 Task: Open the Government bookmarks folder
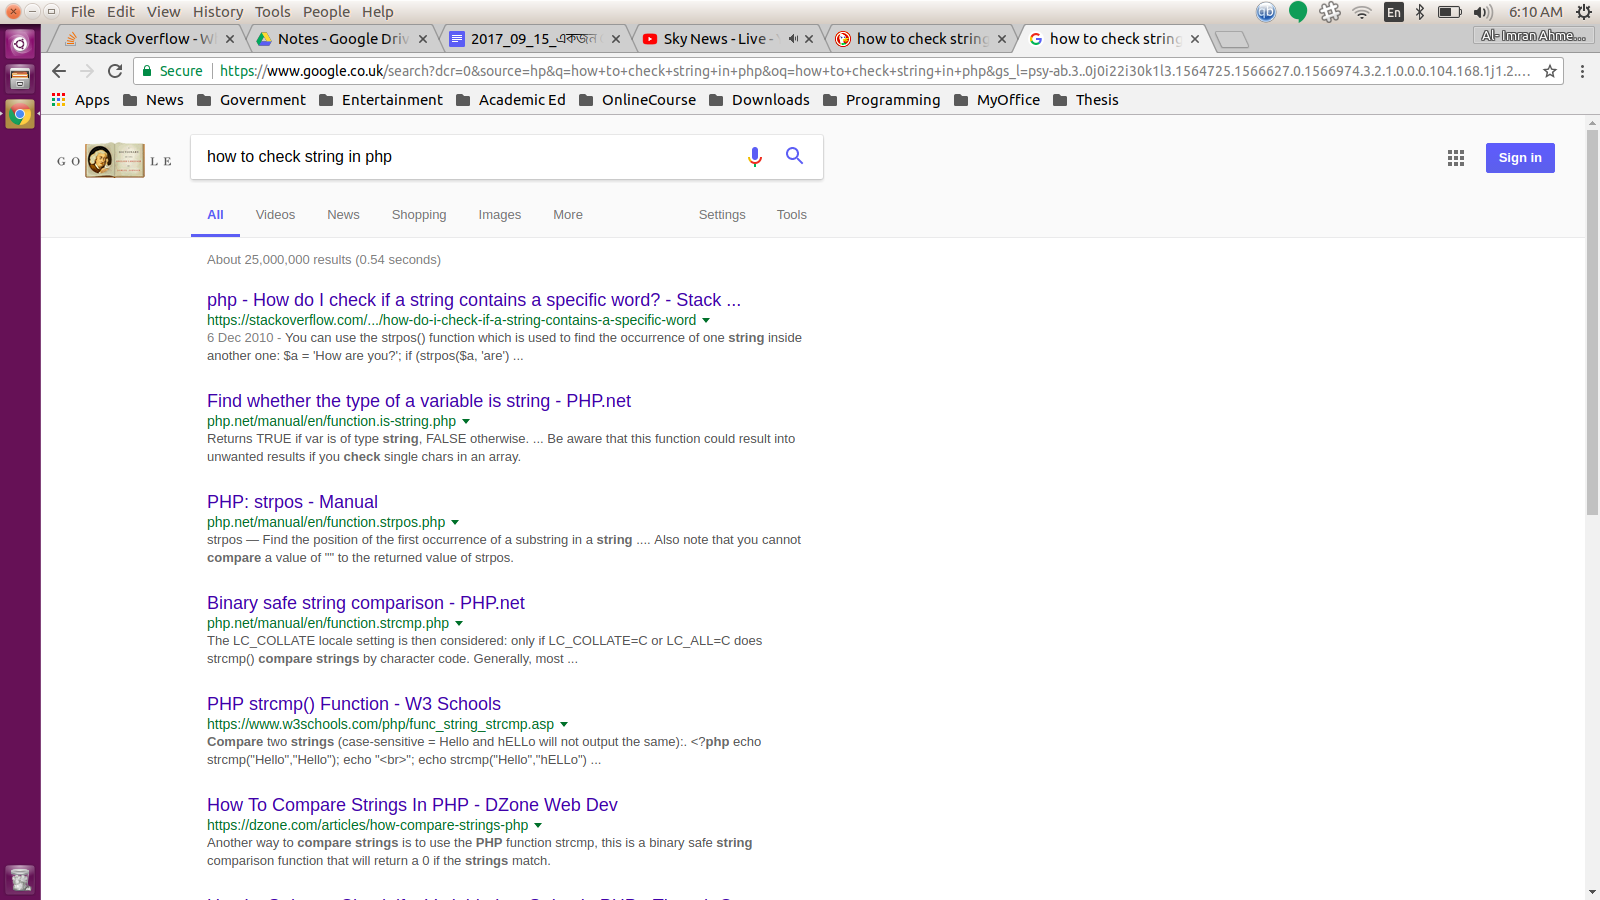[x=251, y=100]
